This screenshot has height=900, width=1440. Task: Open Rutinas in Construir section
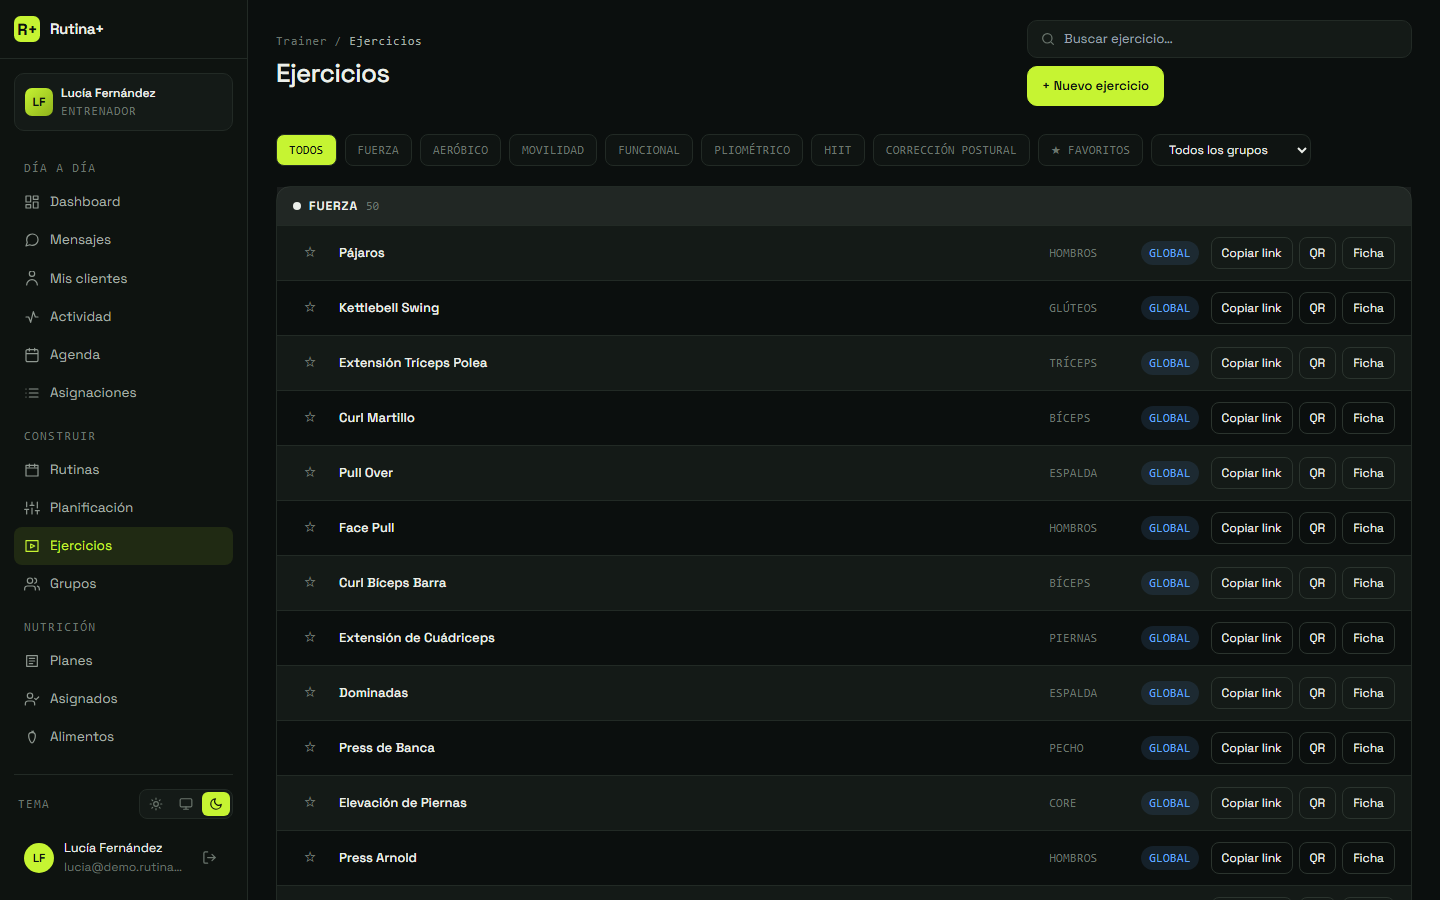pos(123,470)
